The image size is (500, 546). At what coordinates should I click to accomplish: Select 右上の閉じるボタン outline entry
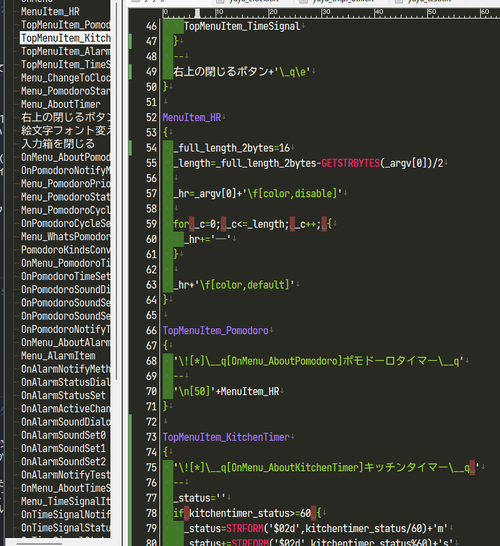coord(65,117)
